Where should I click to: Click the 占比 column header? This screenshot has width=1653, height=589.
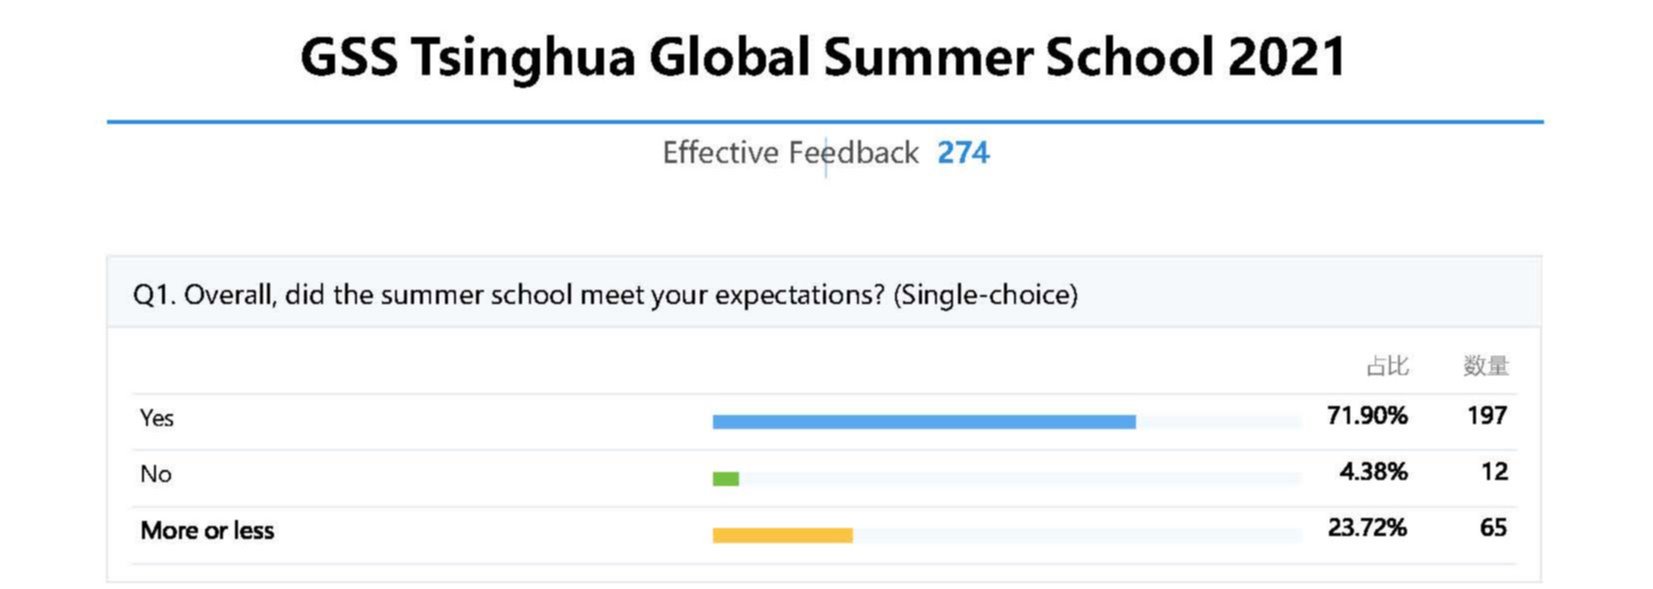coord(1387,366)
